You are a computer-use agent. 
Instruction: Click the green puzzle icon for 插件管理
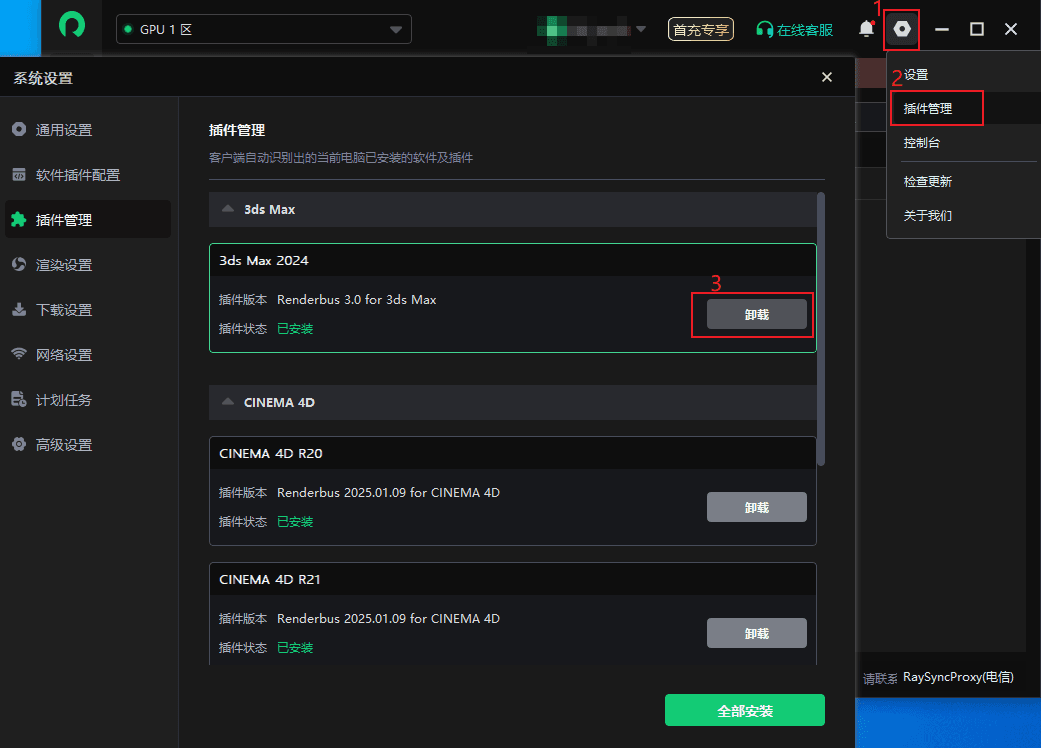click(19, 220)
